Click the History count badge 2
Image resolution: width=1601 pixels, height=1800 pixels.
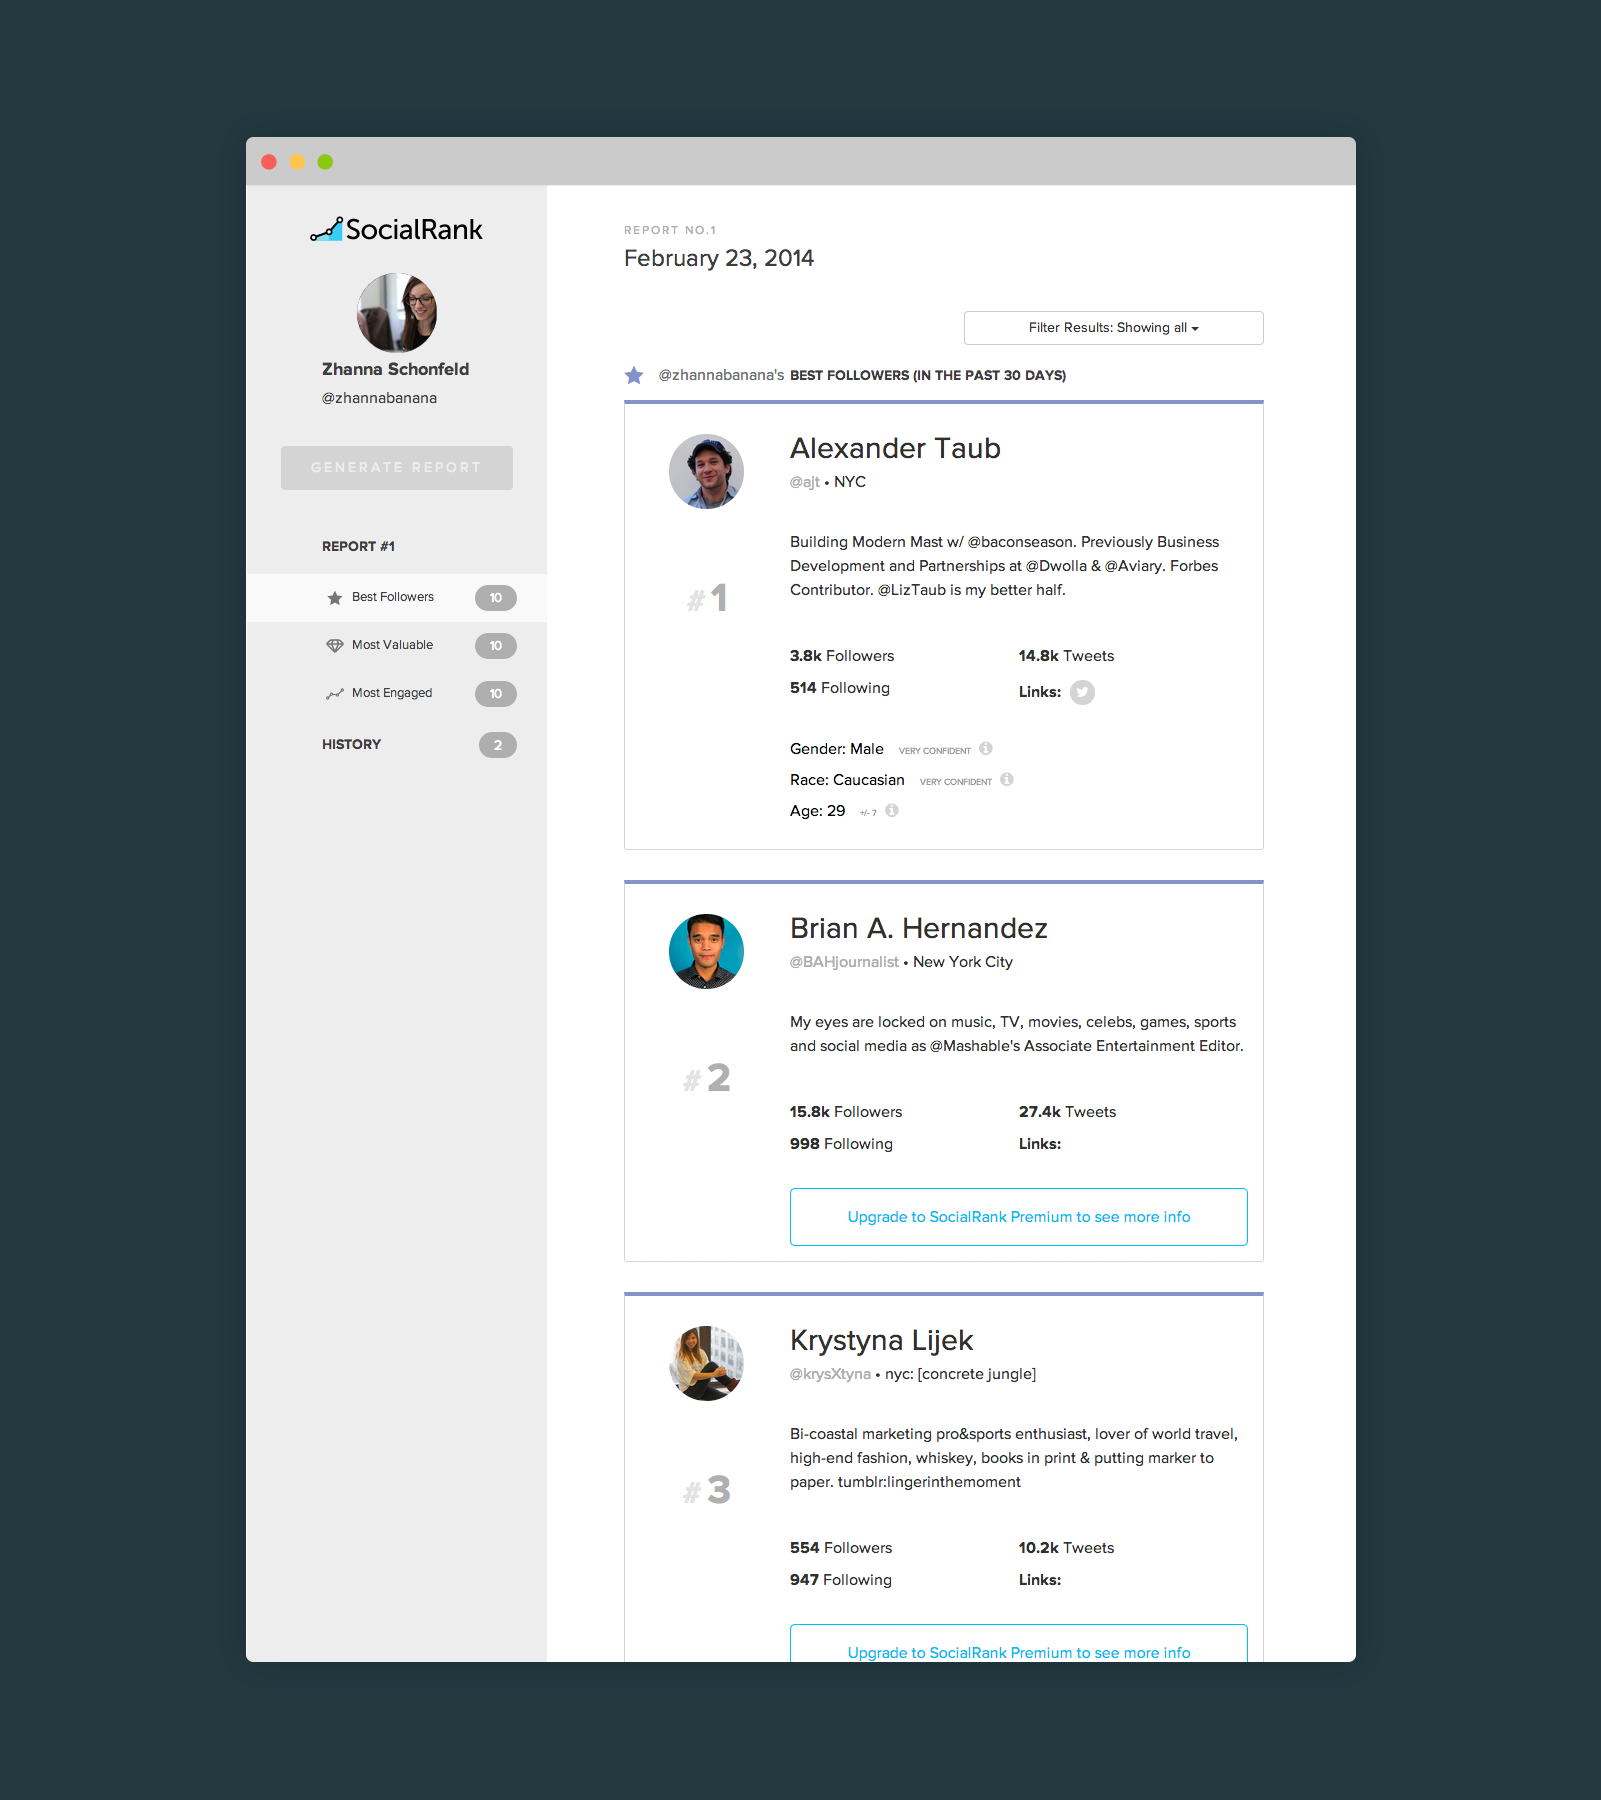[x=498, y=745]
